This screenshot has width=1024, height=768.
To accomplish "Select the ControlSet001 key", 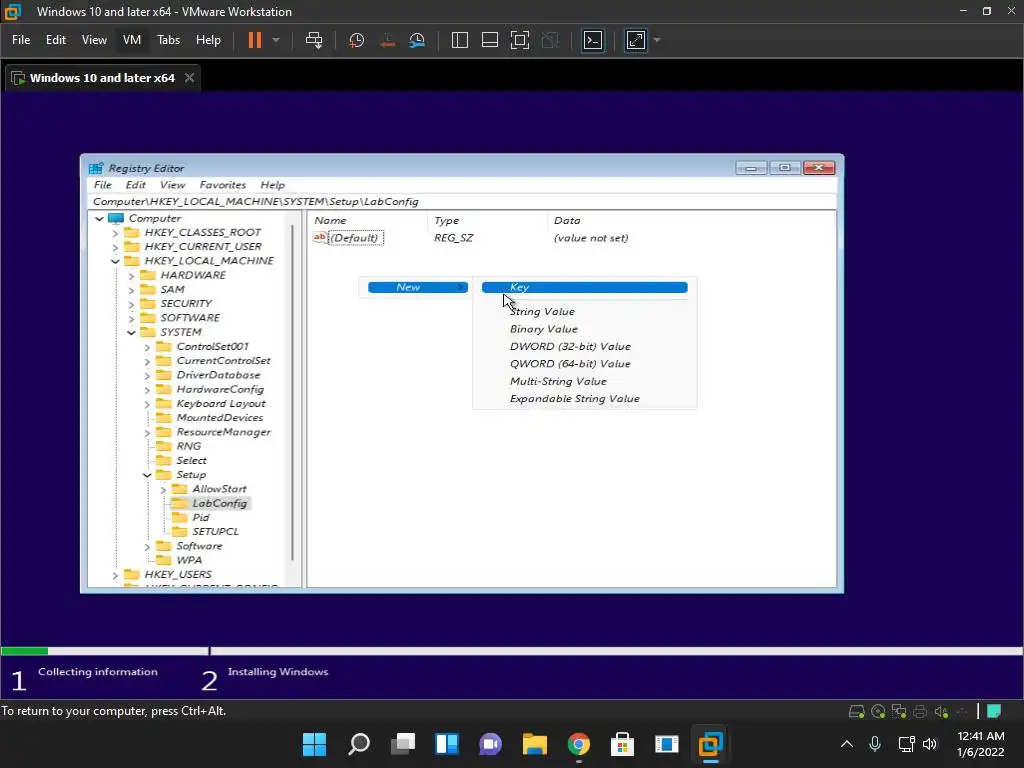I will coord(212,347).
